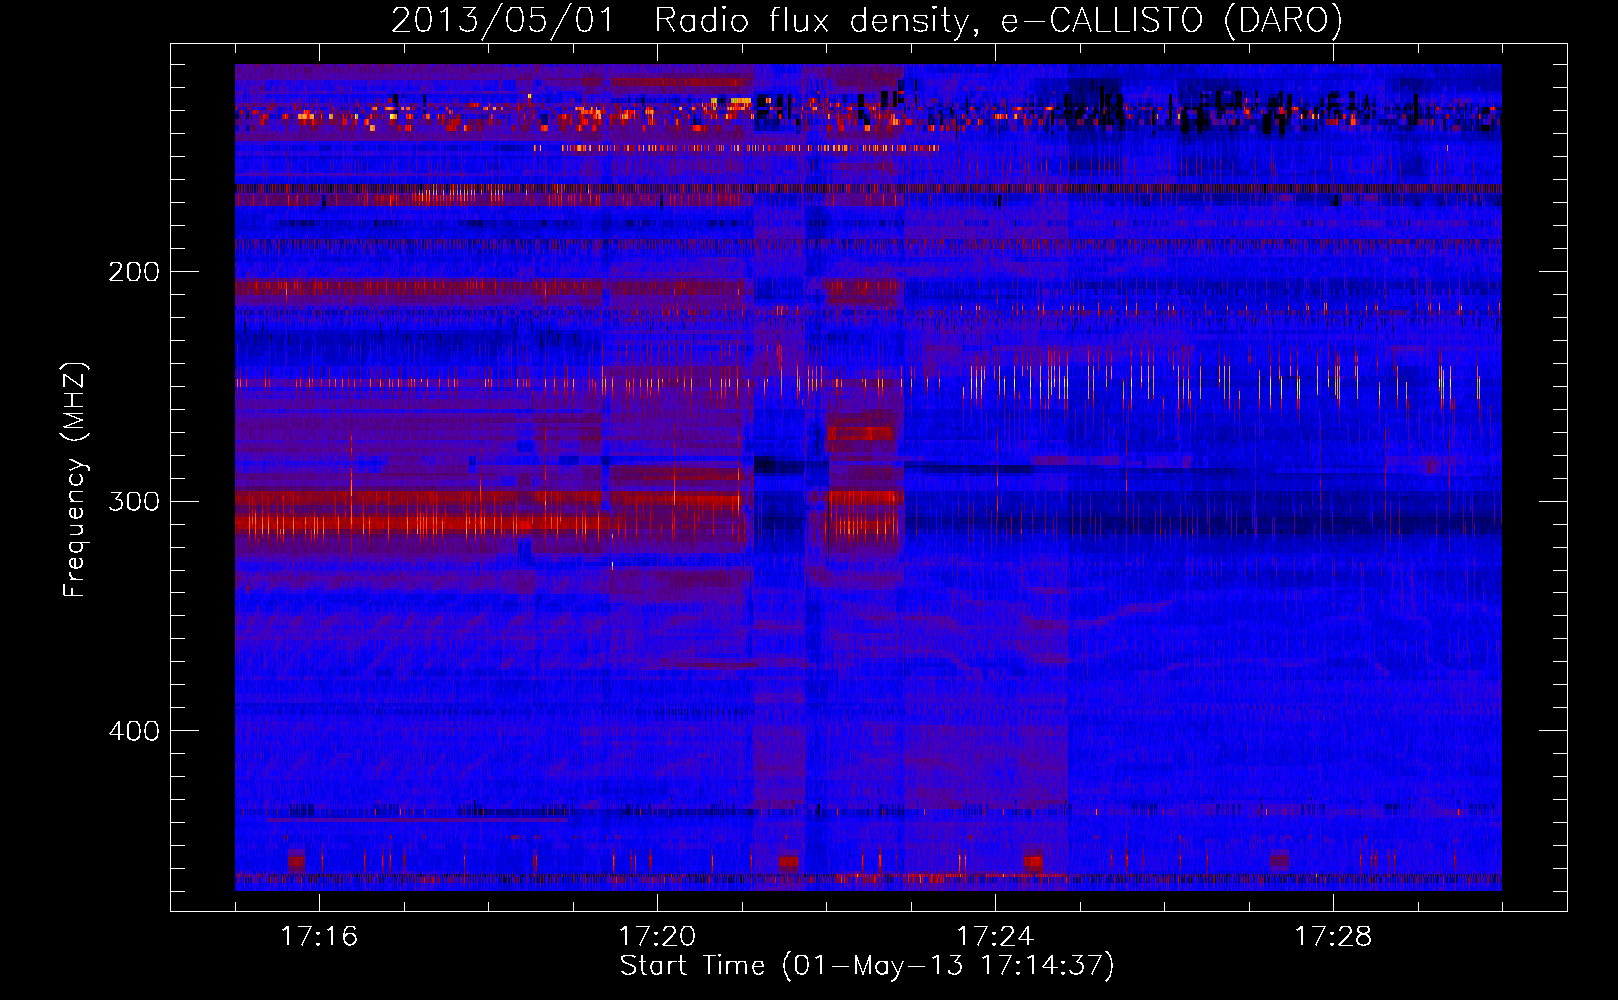Image resolution: width=1618 pixels, height=1000 pixels.
Task: Click the 200 frequency tick label
Action: tap(134, 272)
